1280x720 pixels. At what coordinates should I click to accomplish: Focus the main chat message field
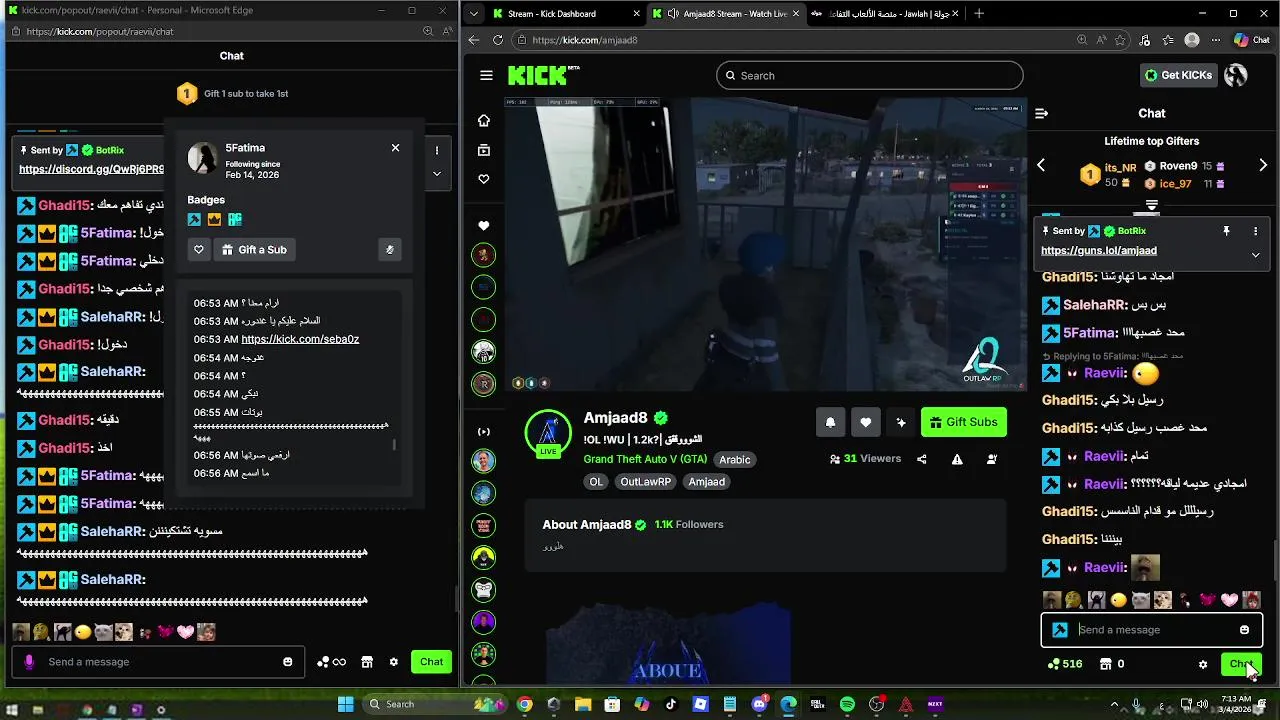click(x=1150, y=630)
